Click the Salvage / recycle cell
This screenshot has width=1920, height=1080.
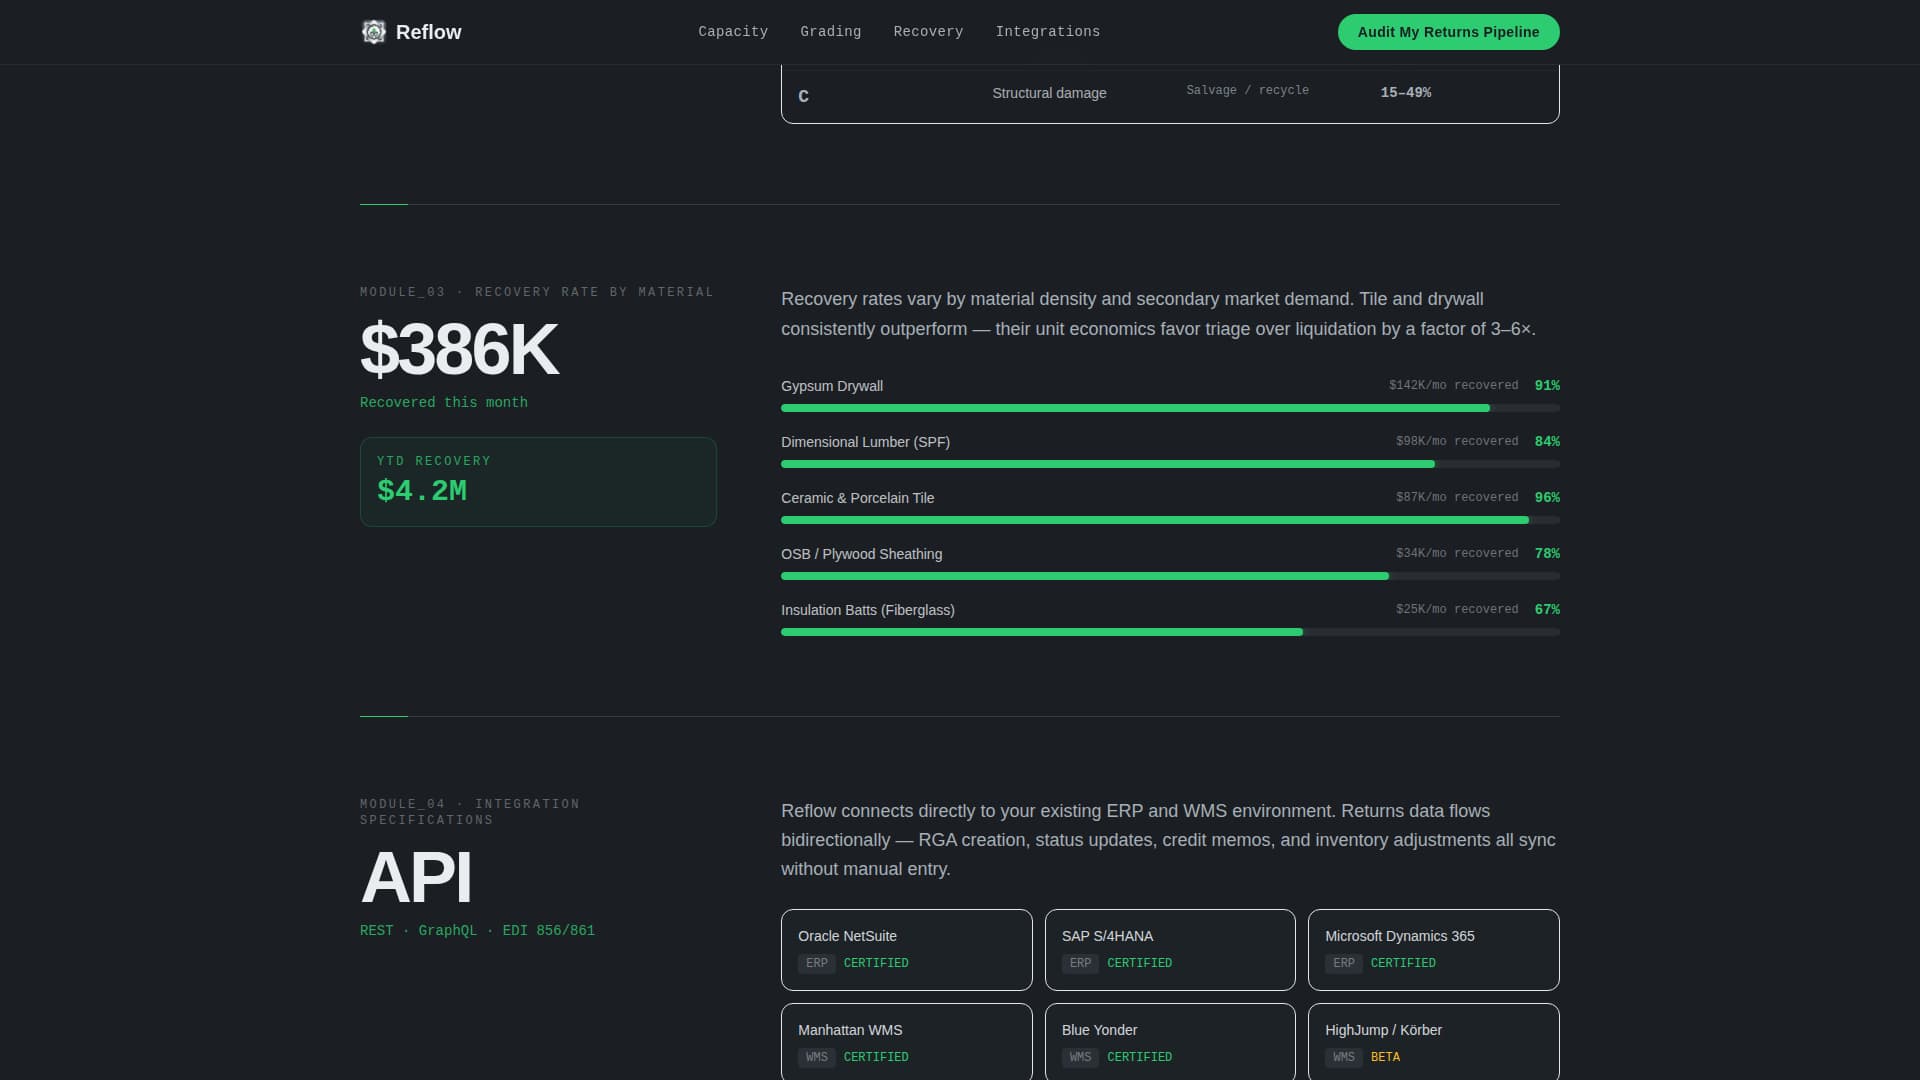(x=1247, y=90)
